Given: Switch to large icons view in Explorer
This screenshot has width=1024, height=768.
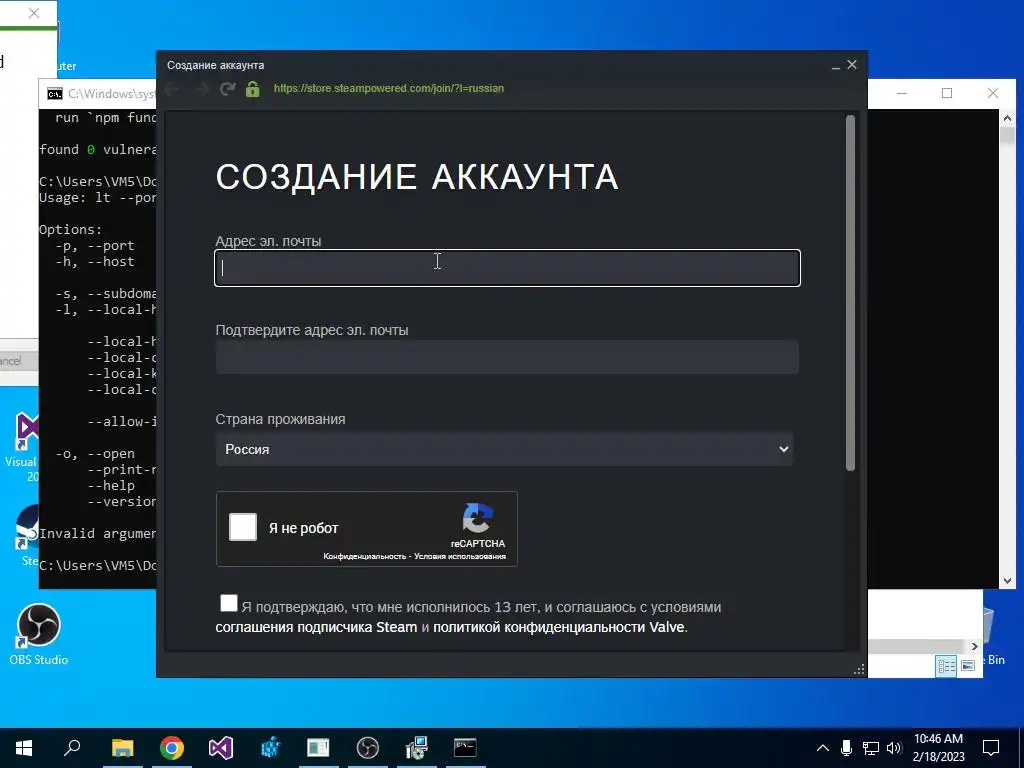Looking at the screenshot, I should click(968, 666).
